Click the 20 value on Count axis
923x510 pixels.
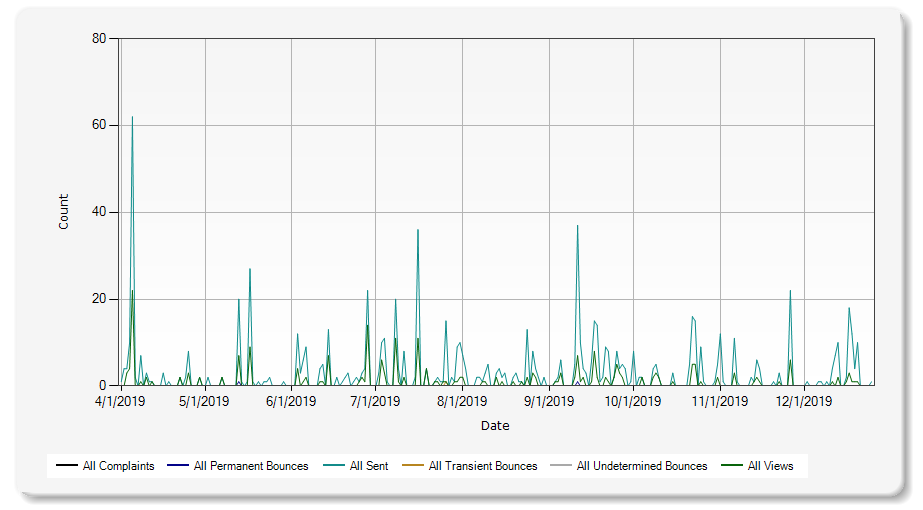99,299
